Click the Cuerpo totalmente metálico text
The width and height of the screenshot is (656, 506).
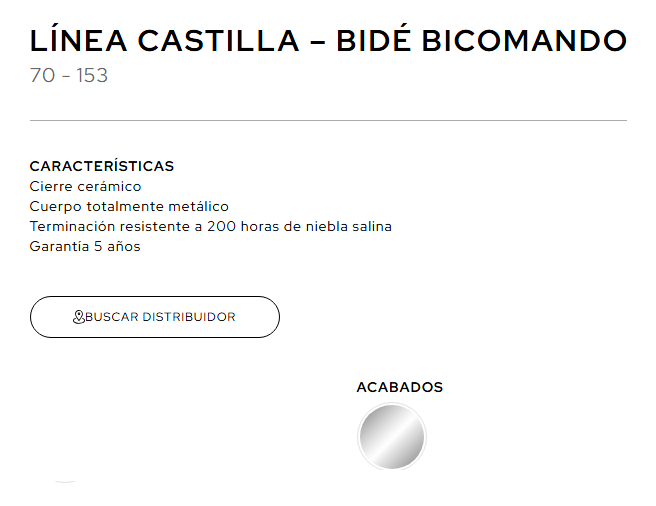point(129,206)
